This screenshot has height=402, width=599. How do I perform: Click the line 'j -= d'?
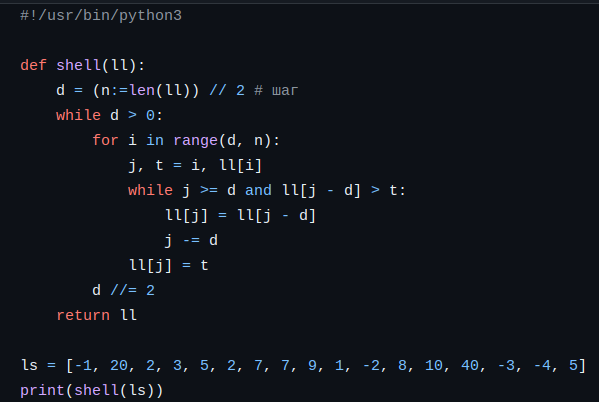click(191, 240)
